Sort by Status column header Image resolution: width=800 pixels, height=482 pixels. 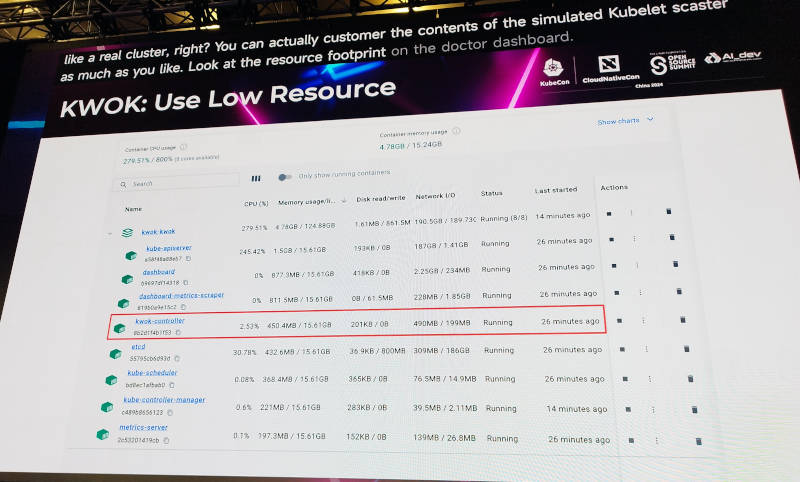491,193
